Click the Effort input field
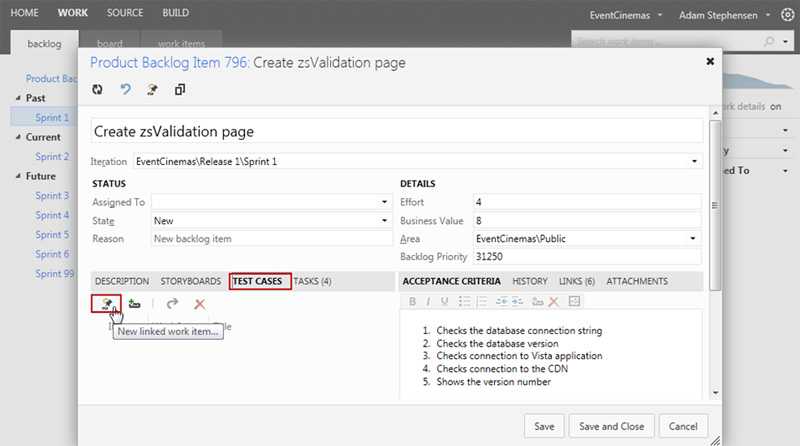This screenshot has height=446, width=800. (x=586, y=202)
